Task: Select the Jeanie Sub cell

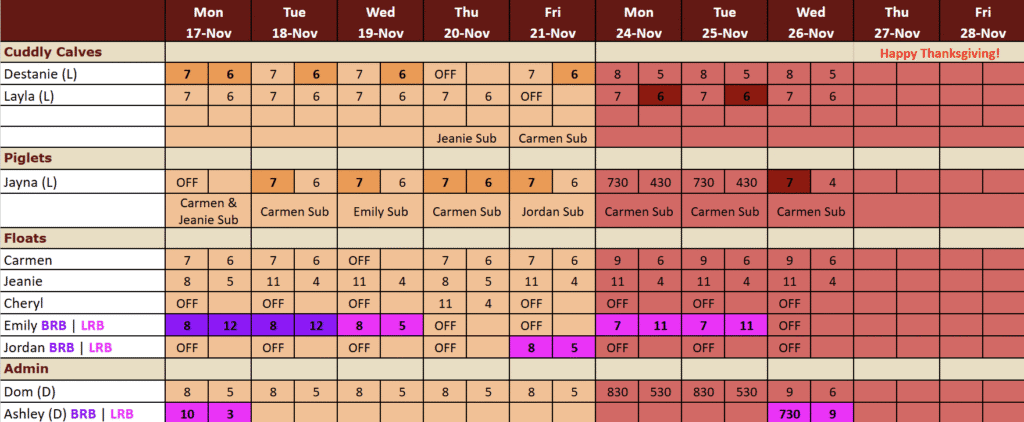Action: (x=467, y=137)
